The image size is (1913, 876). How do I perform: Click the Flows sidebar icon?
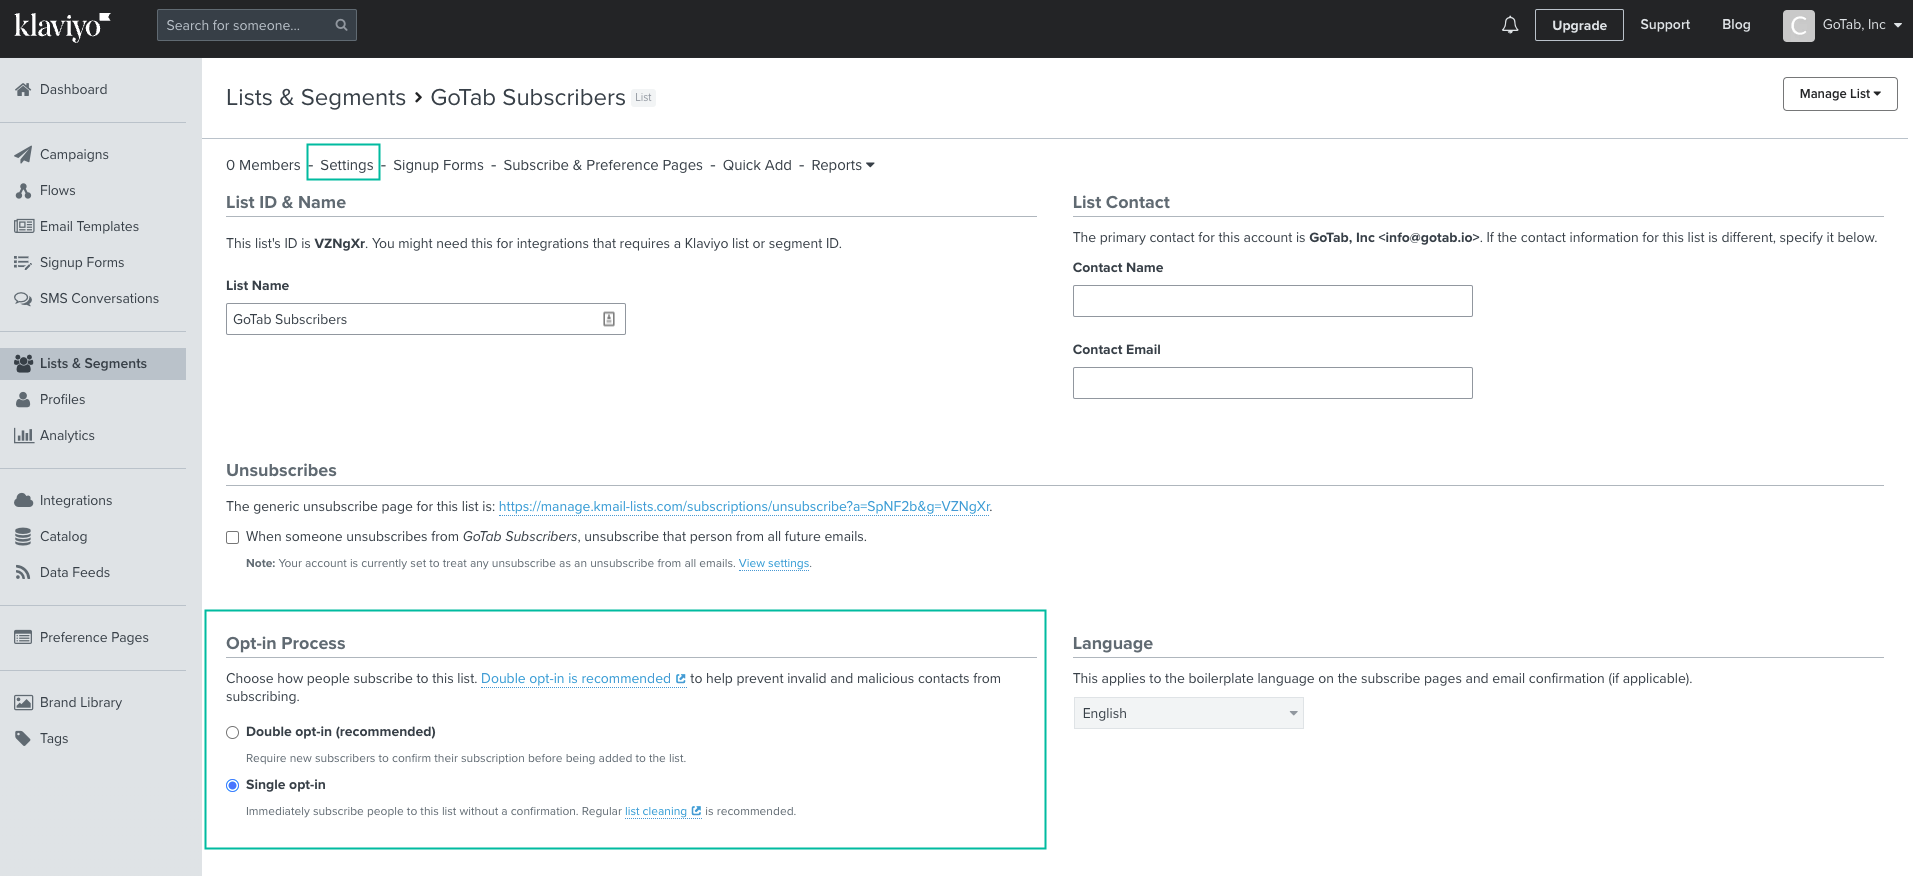pos(23,191)
